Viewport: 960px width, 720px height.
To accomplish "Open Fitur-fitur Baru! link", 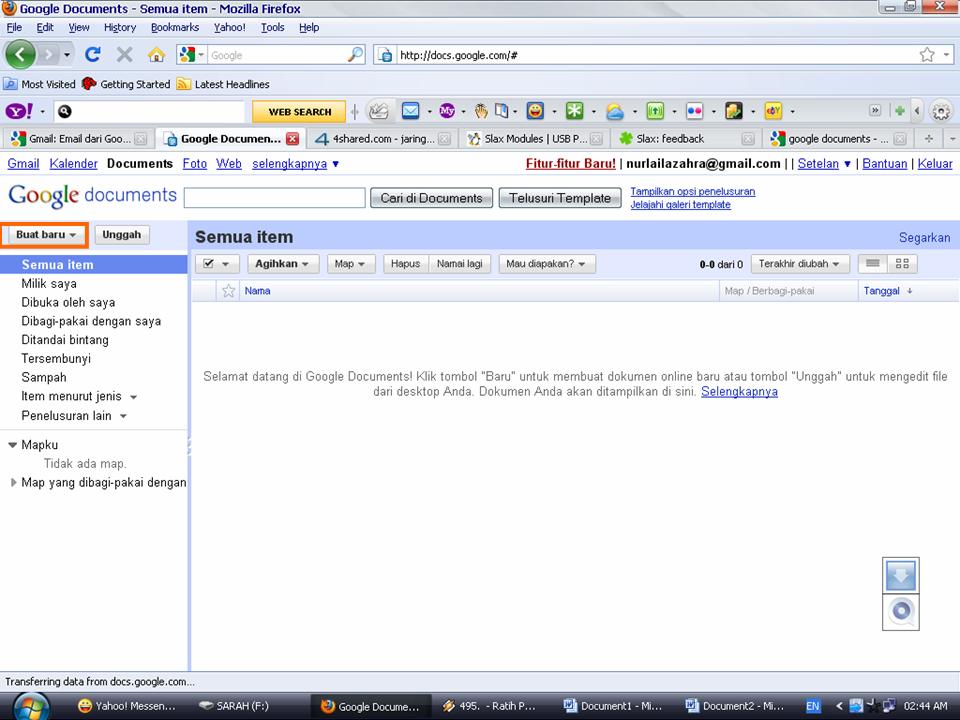I will [571, 163].
